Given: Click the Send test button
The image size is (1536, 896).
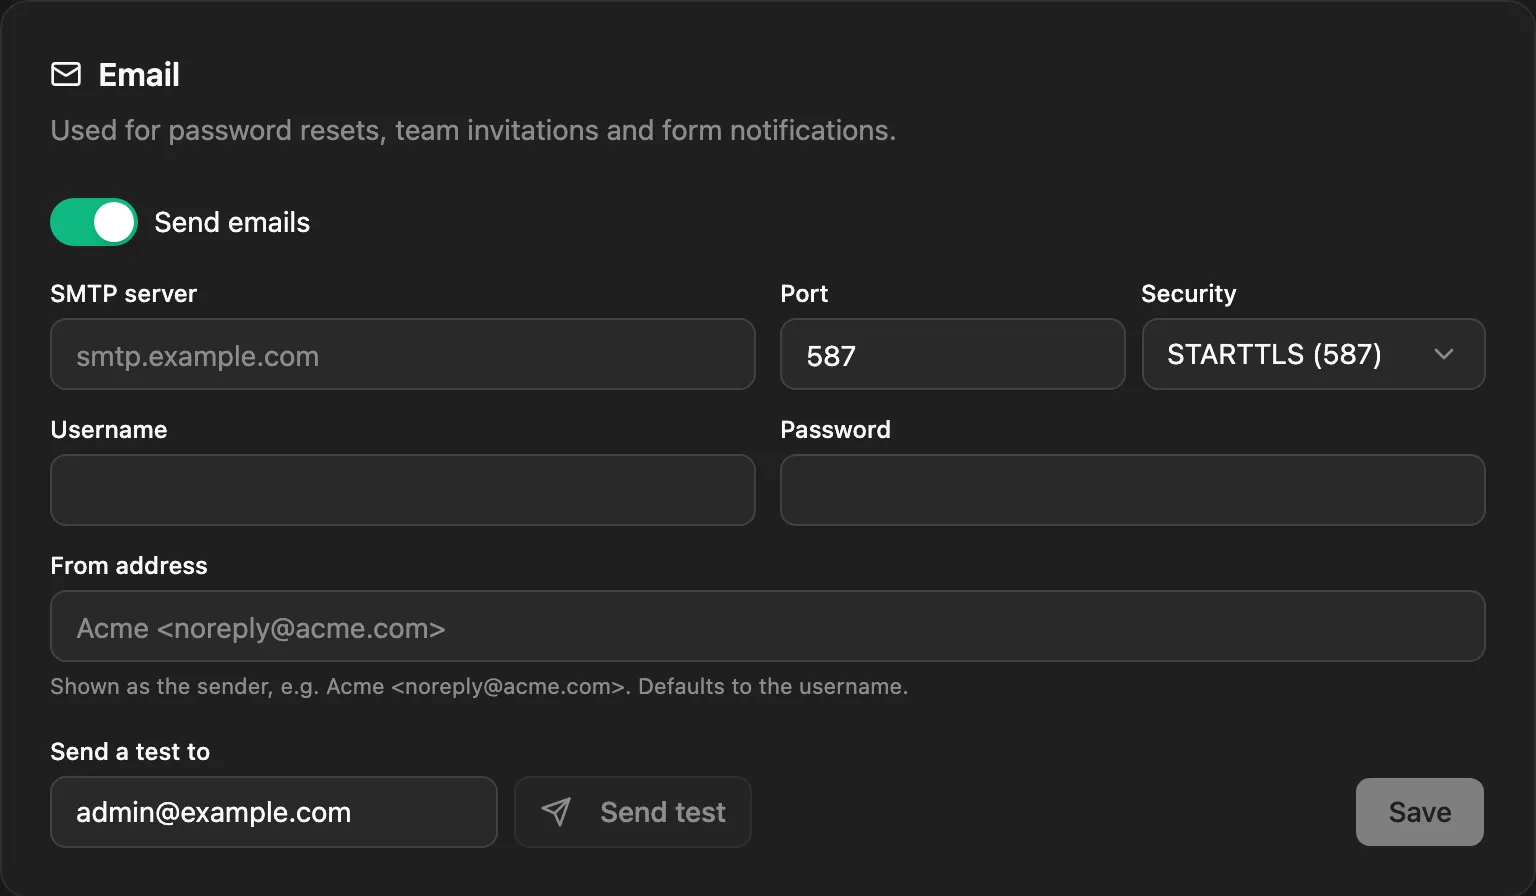Looking at the screenshot, I should (633, 812).
